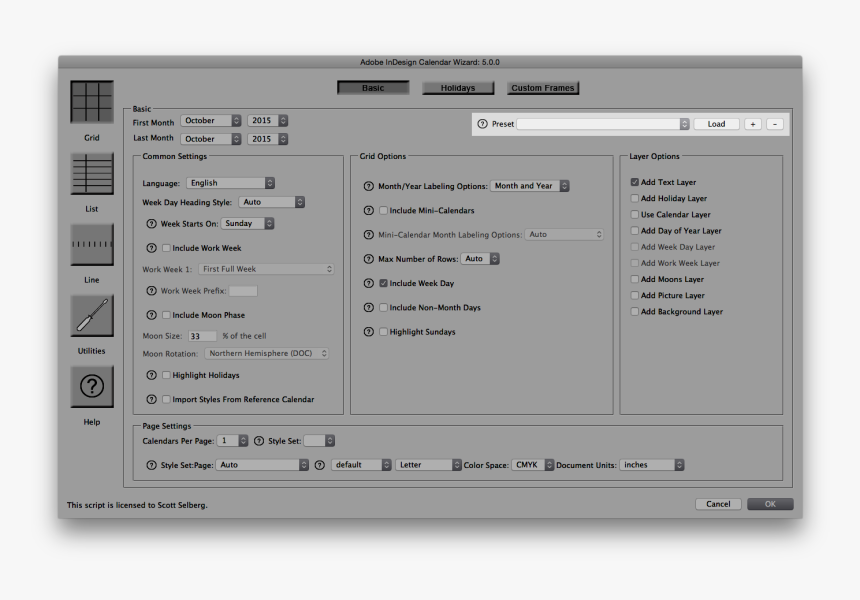
Task: Open Last Month October dropdown
Action: [211, 139]
